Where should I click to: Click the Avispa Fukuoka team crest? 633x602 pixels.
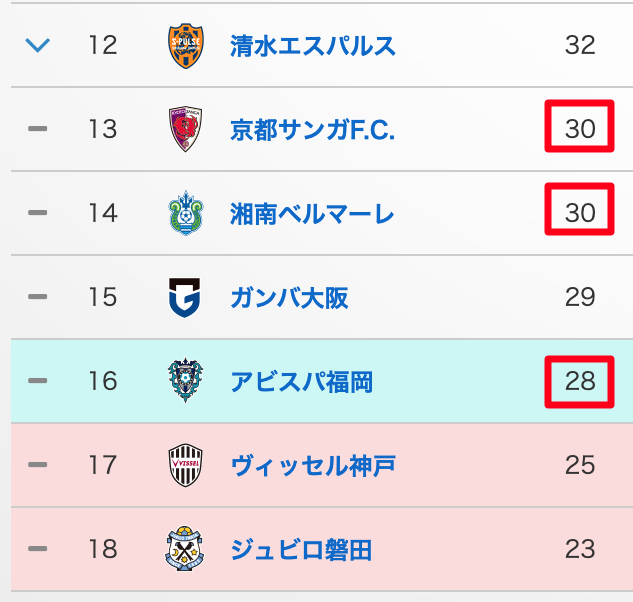(x=185, y=381)
